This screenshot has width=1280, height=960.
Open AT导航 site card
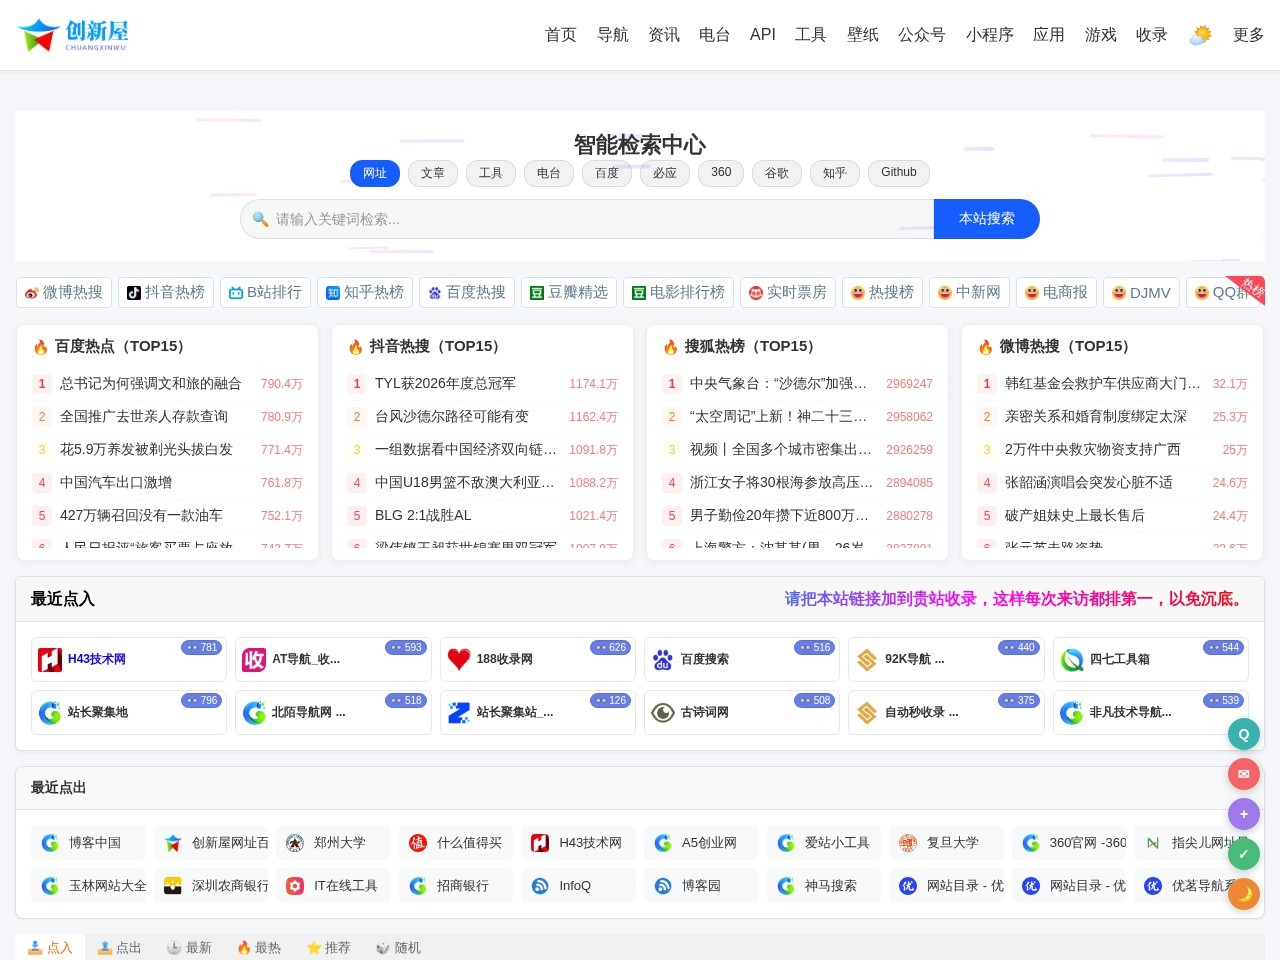pos(333,659)
